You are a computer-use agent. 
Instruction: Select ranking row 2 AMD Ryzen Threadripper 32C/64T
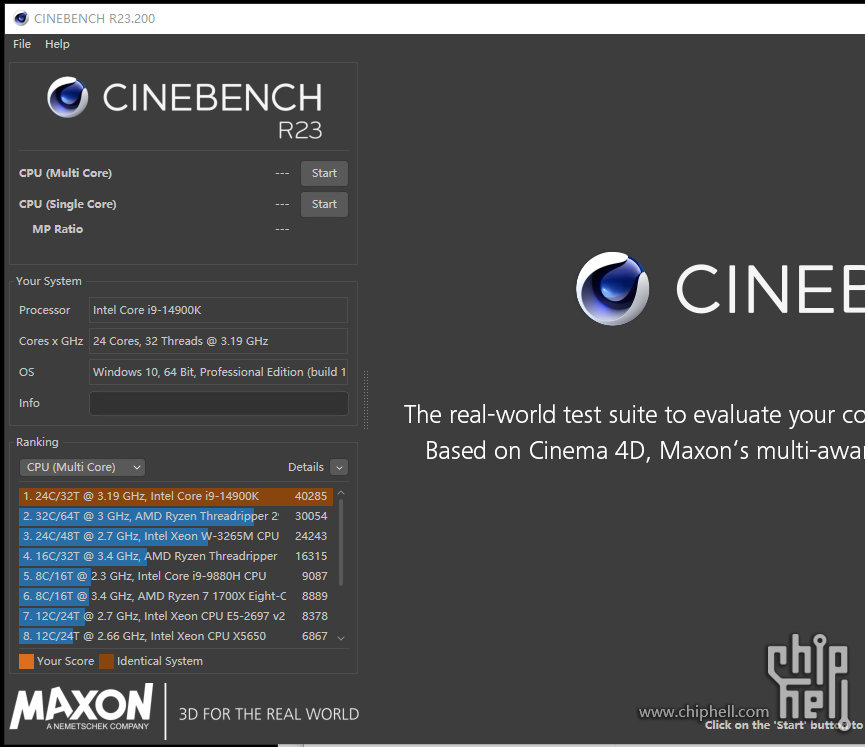pyautogui.click(x=176, y=516)
